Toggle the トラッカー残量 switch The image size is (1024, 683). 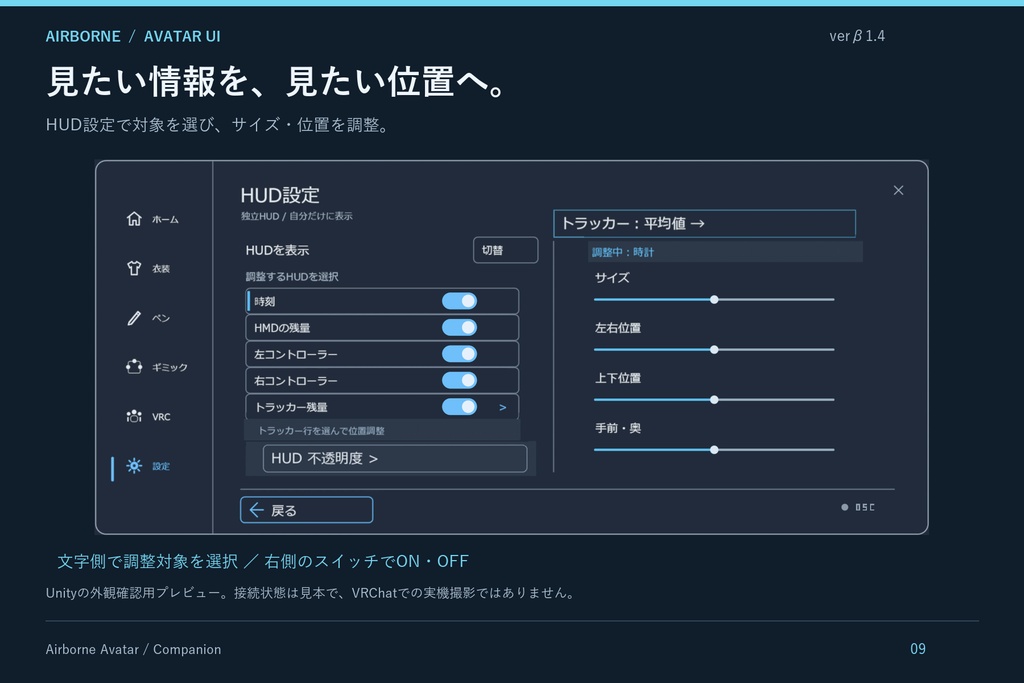459,407
